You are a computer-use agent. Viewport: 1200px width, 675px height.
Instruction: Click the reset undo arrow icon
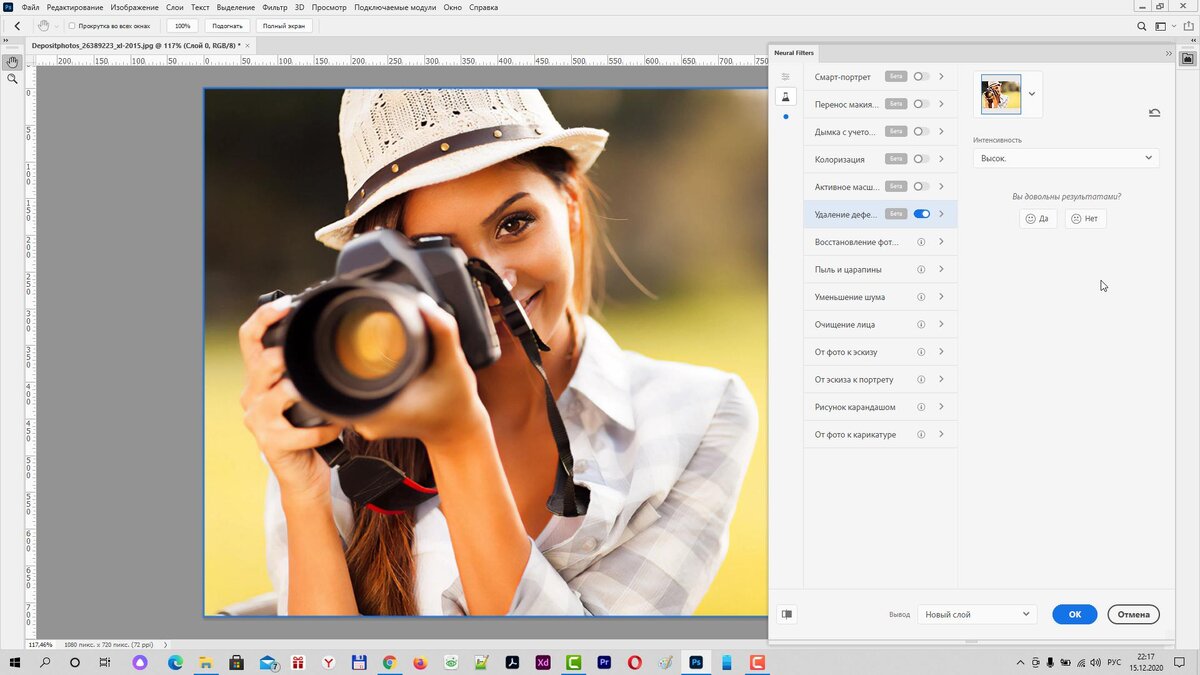point(1154,113)
